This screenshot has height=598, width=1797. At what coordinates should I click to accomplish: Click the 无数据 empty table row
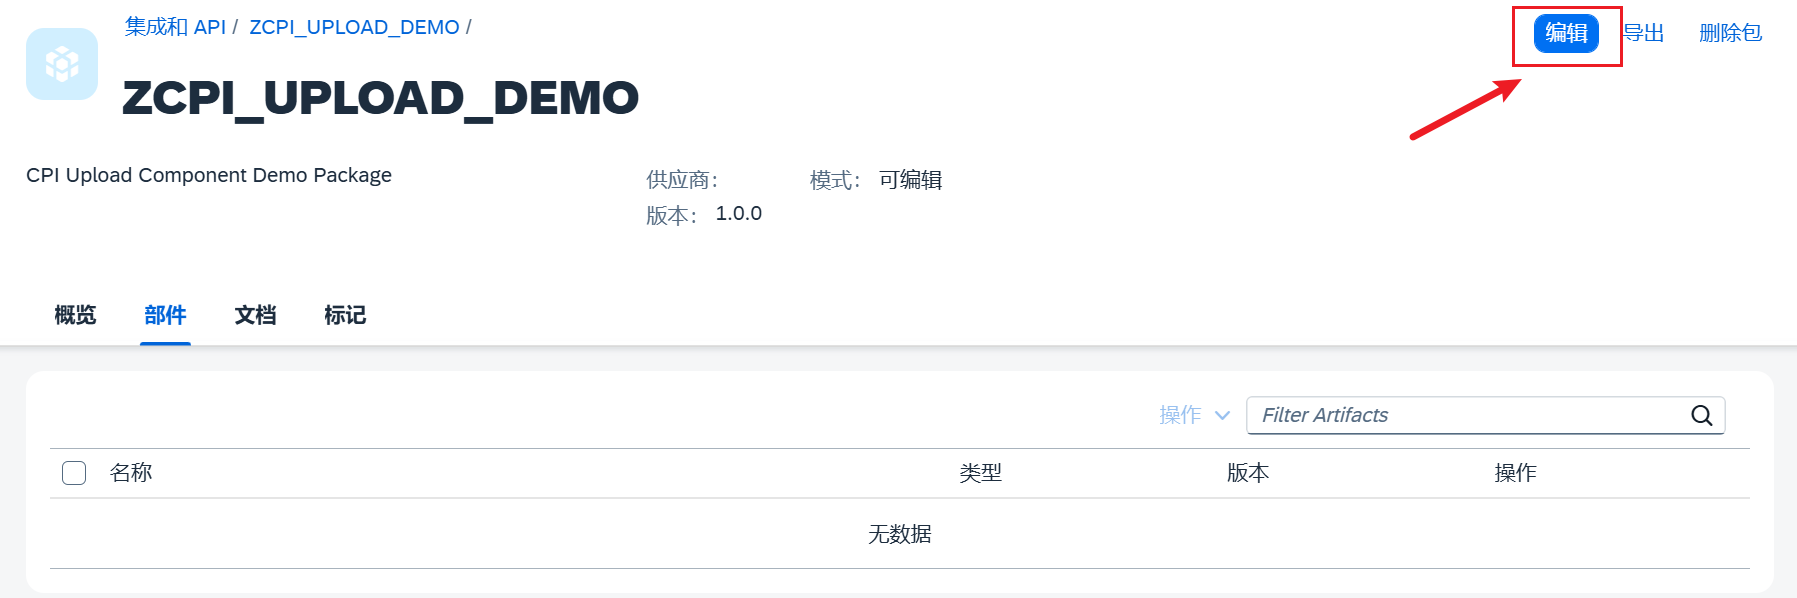(899, 534)
